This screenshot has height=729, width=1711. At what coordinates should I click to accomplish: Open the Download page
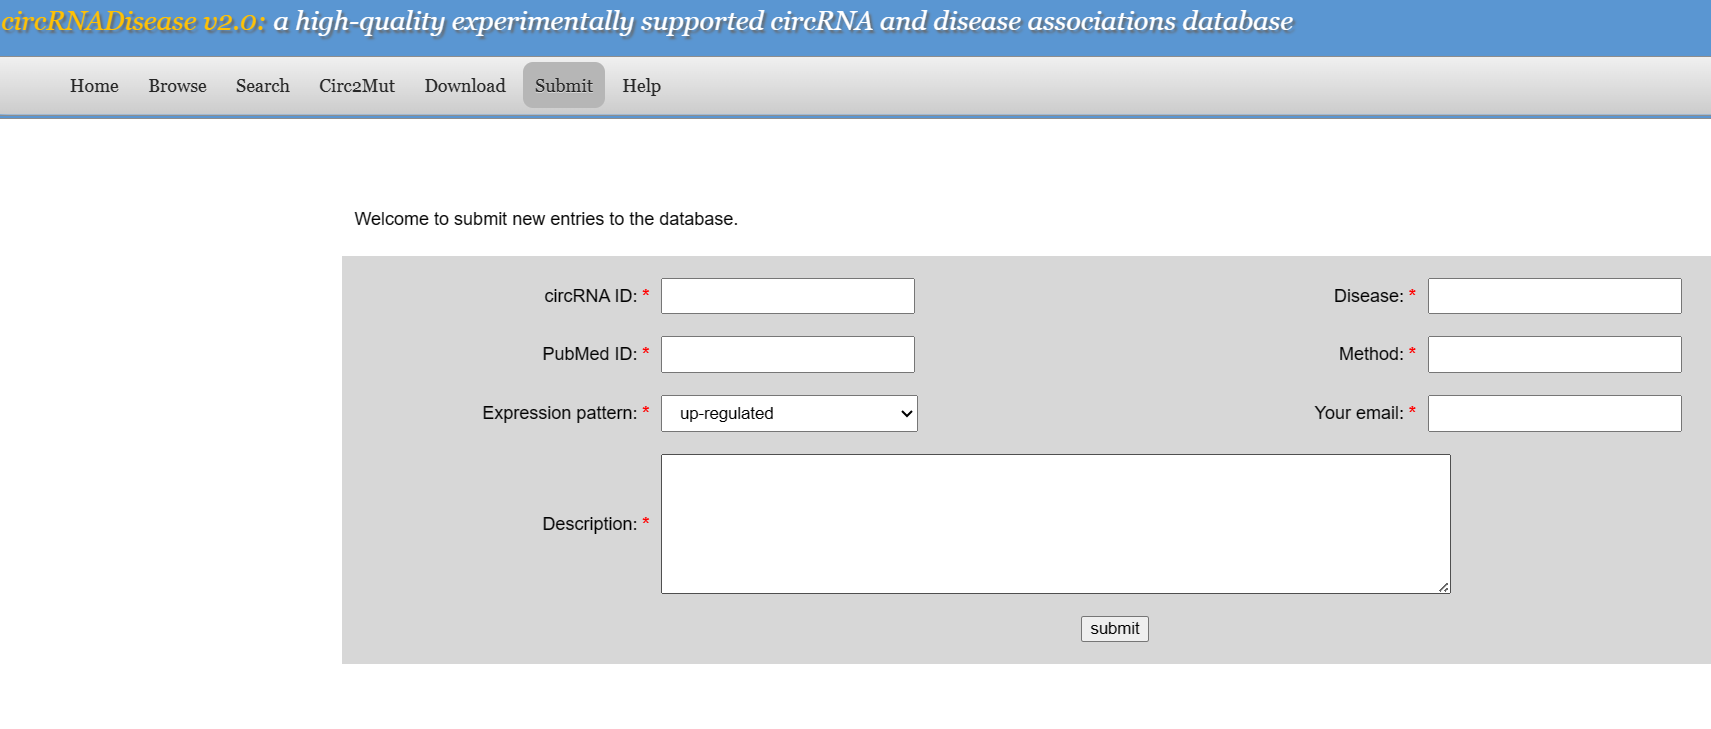(x=465, y=86)
